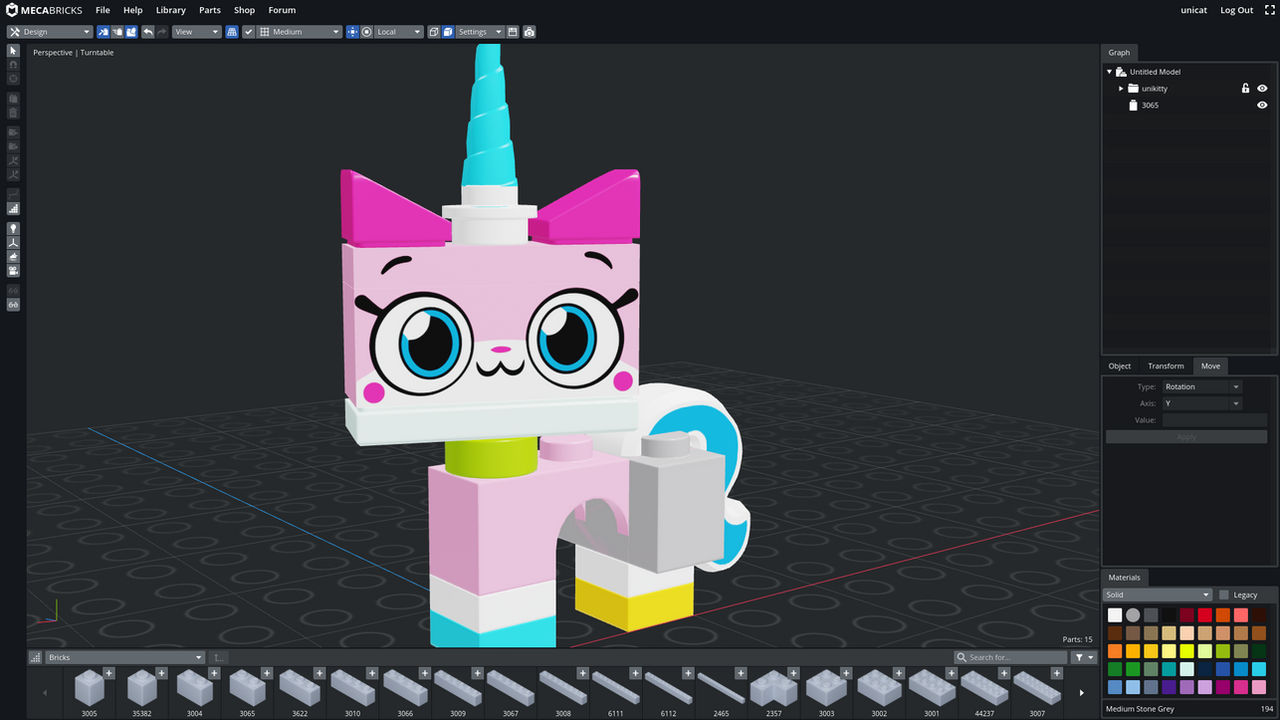The width and height of the screenshot is (1280, 720).
Task: Click the move gizmo icon before Local
Action: point(352,32)
